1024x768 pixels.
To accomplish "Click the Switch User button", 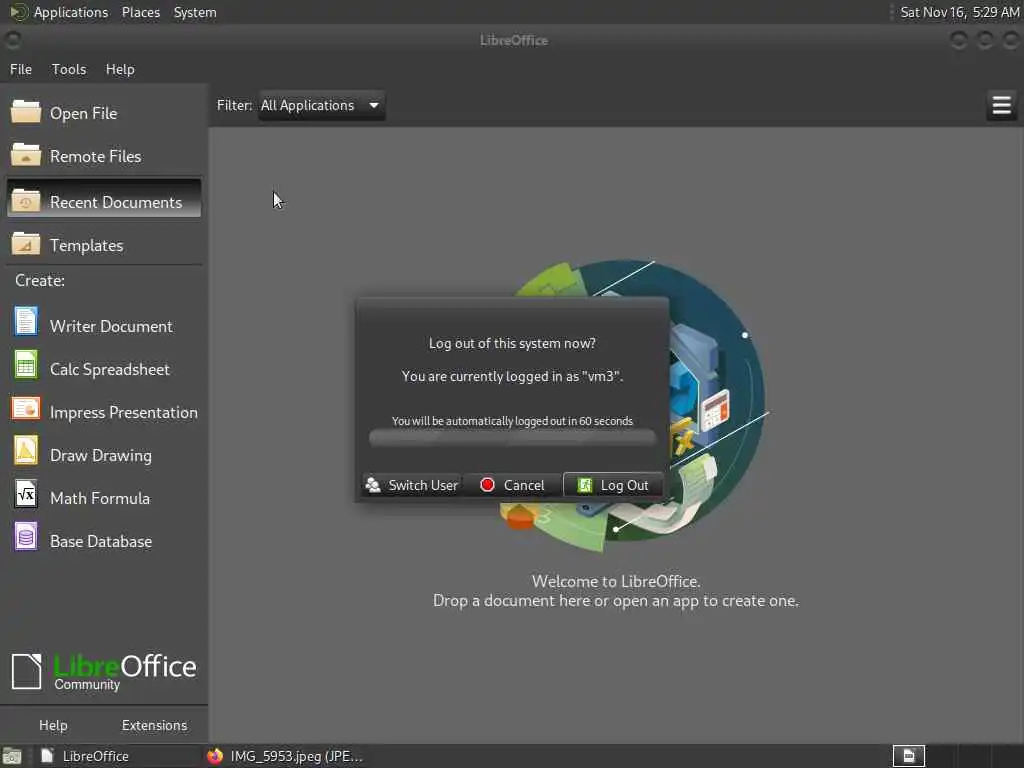I will coord(412,485).
